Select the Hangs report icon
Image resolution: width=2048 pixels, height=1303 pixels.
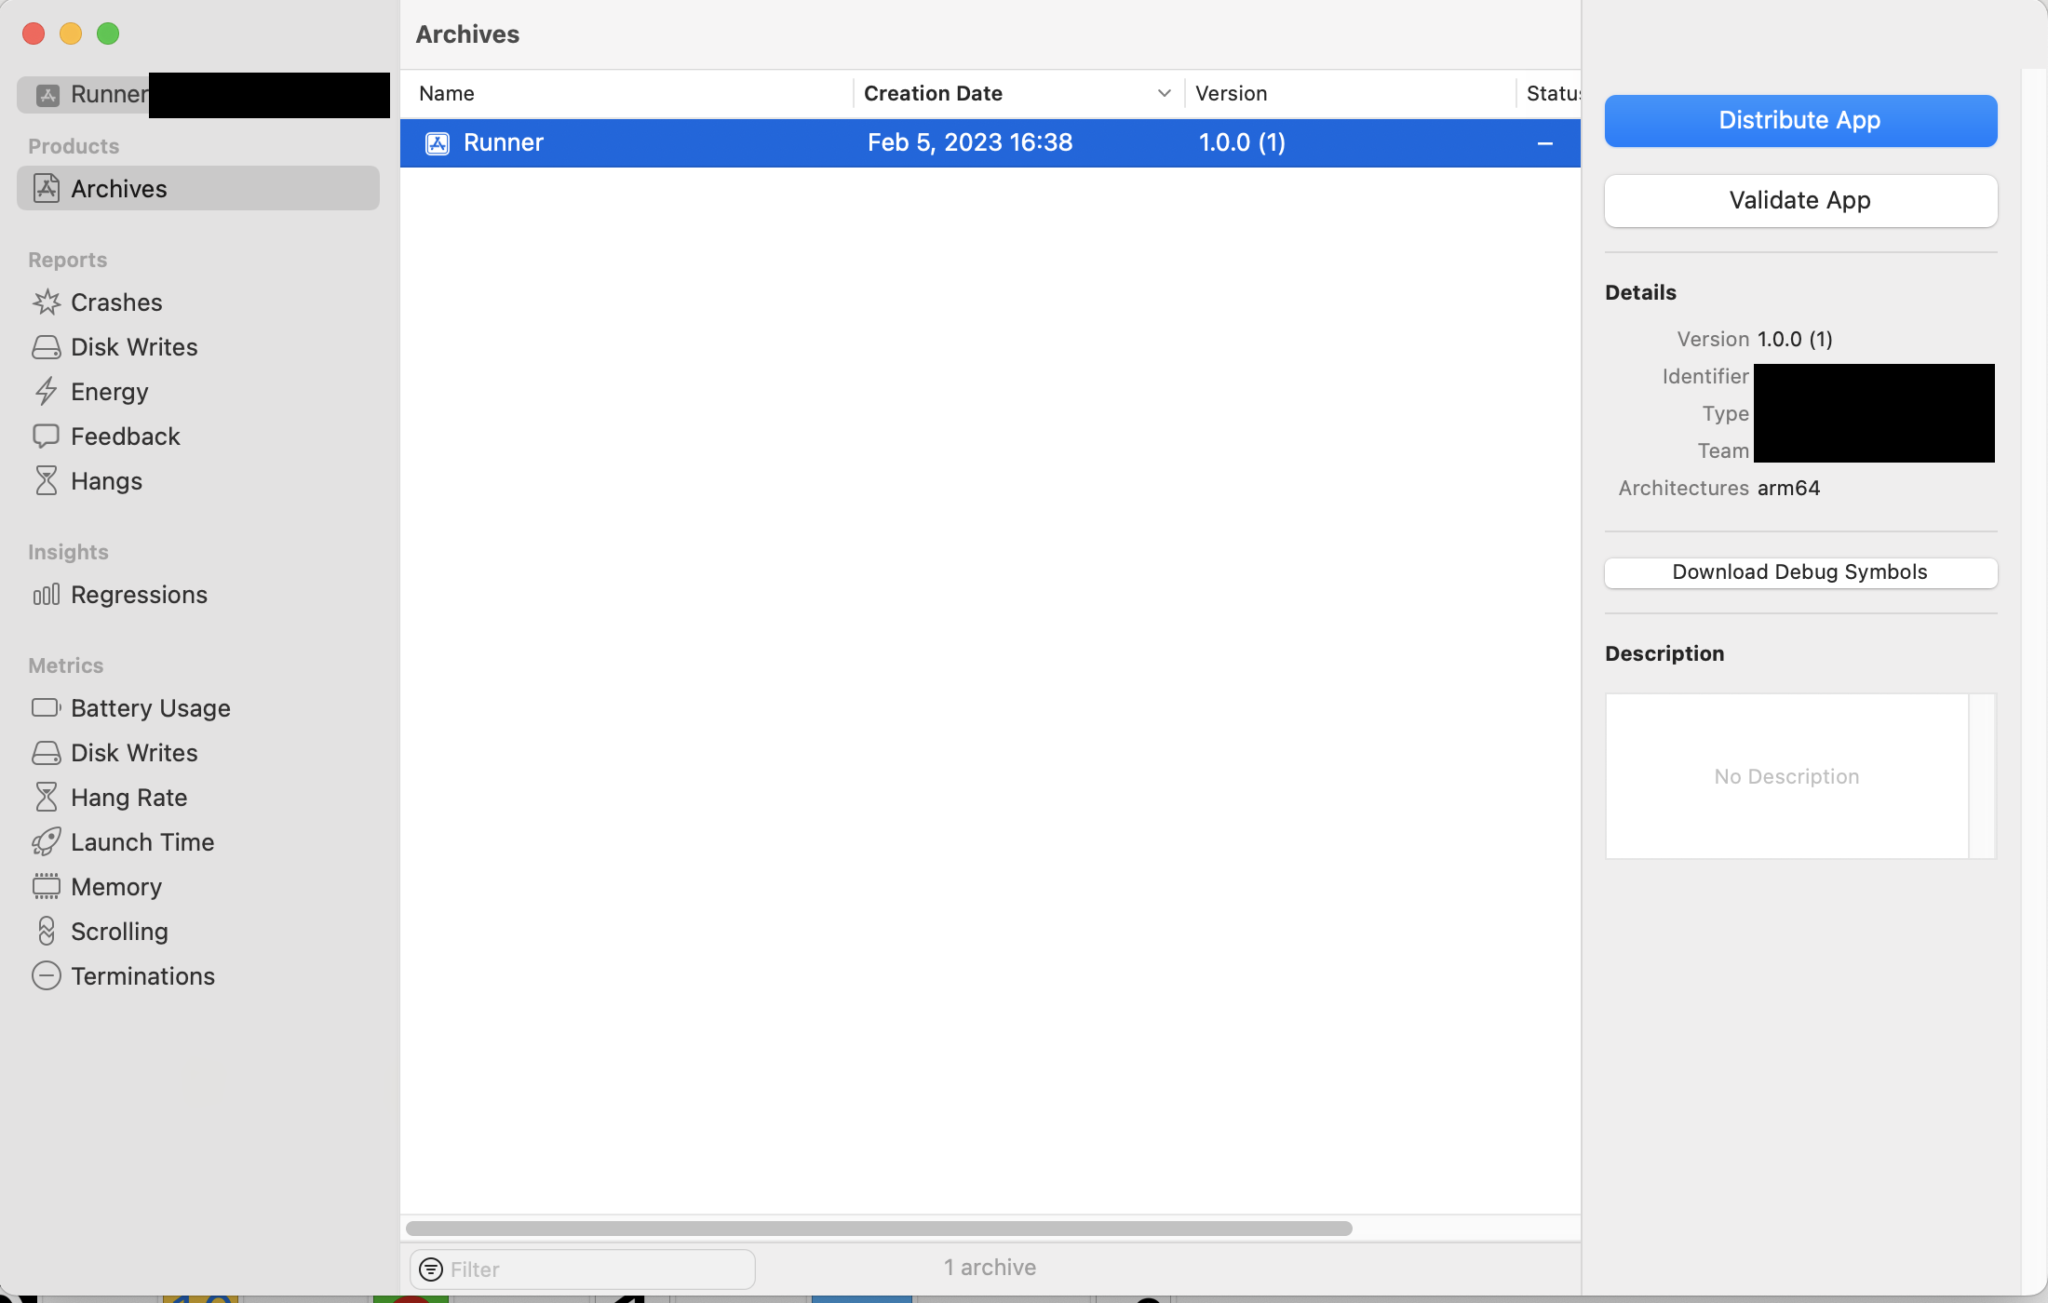tap(46, 480)
